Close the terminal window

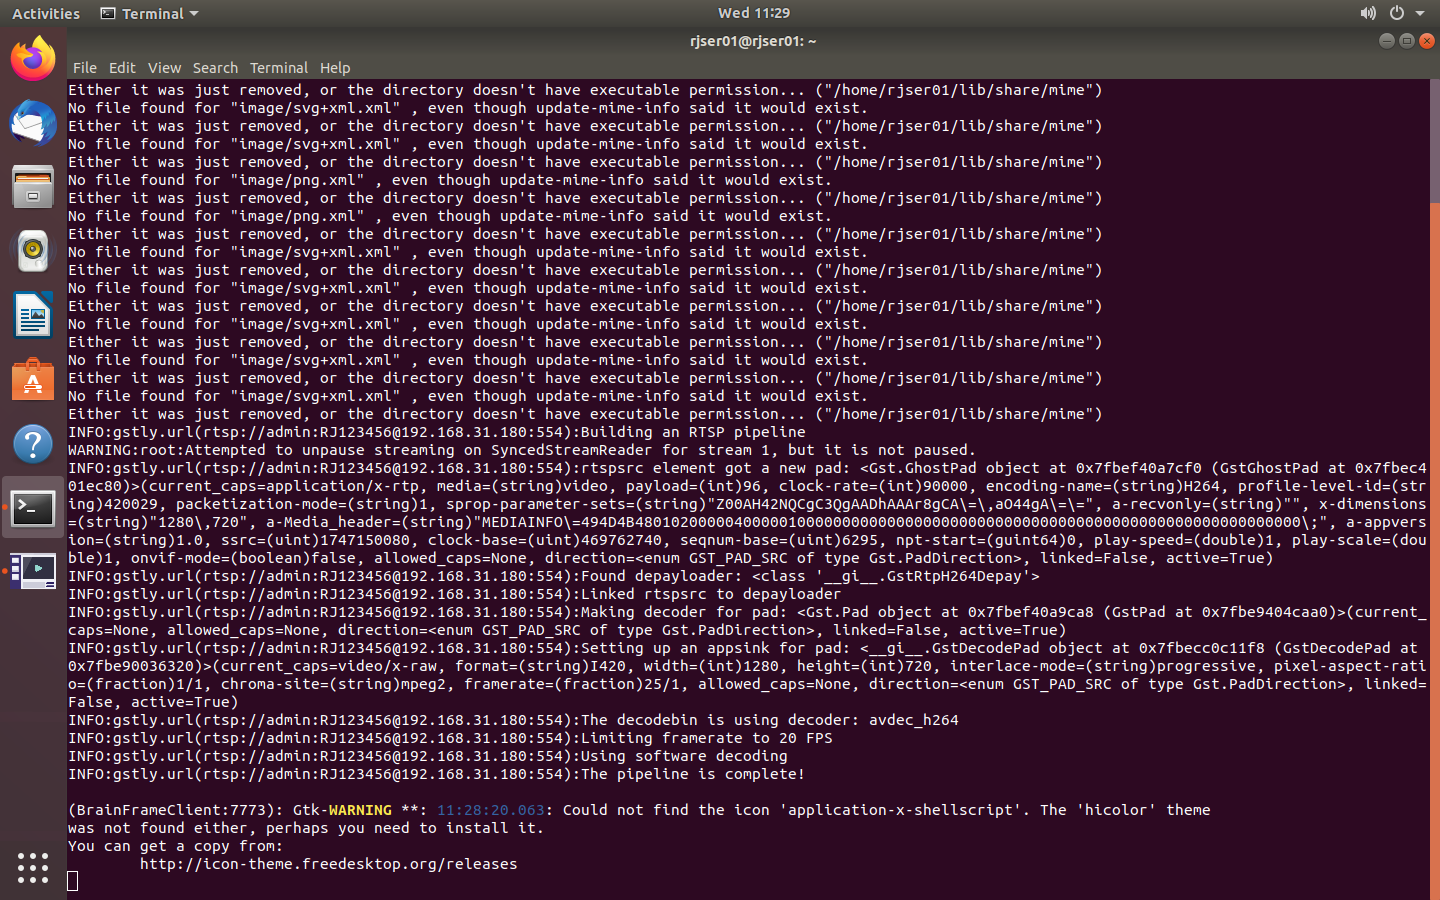click(x=1427, y=41)
